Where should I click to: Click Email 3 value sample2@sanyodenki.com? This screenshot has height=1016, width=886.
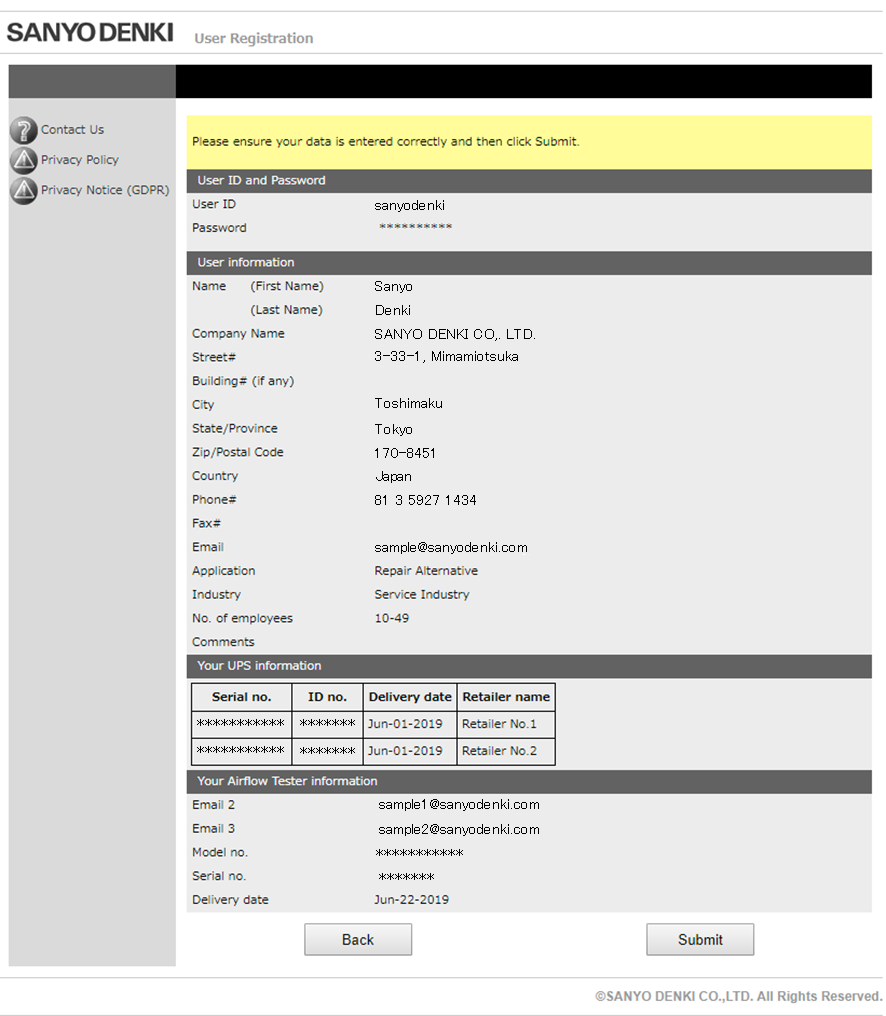click(x=459, y=829)
